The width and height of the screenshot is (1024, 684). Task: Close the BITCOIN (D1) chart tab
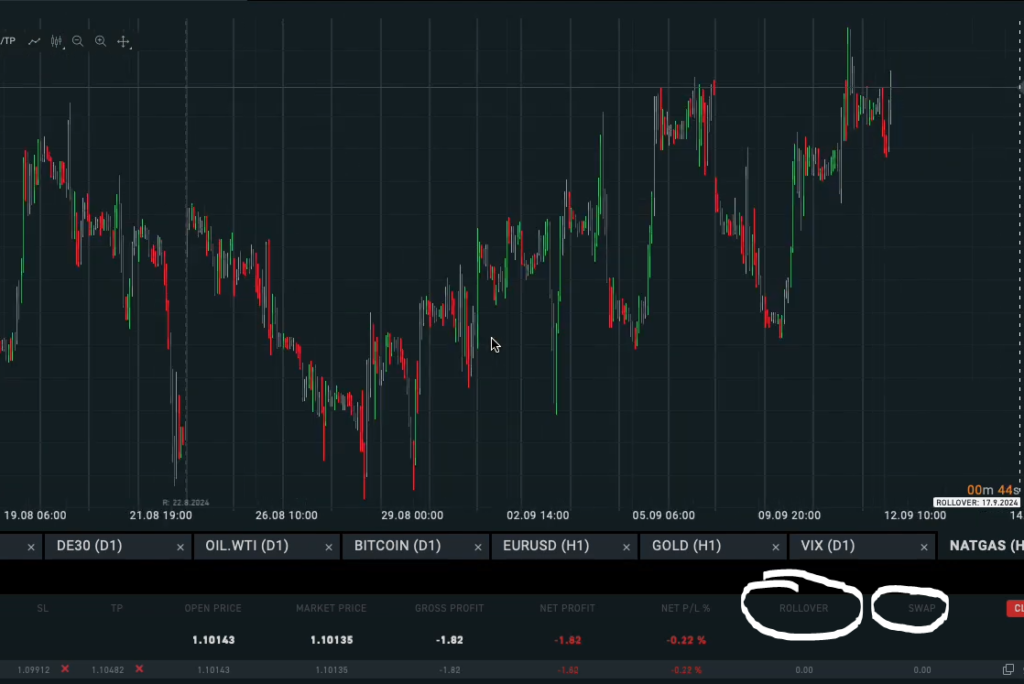pyautogui.click(x=479, y=547)
